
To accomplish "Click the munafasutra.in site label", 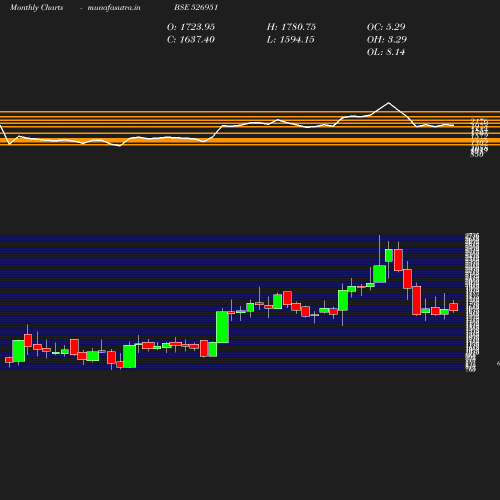I will [x=114, y=7].
